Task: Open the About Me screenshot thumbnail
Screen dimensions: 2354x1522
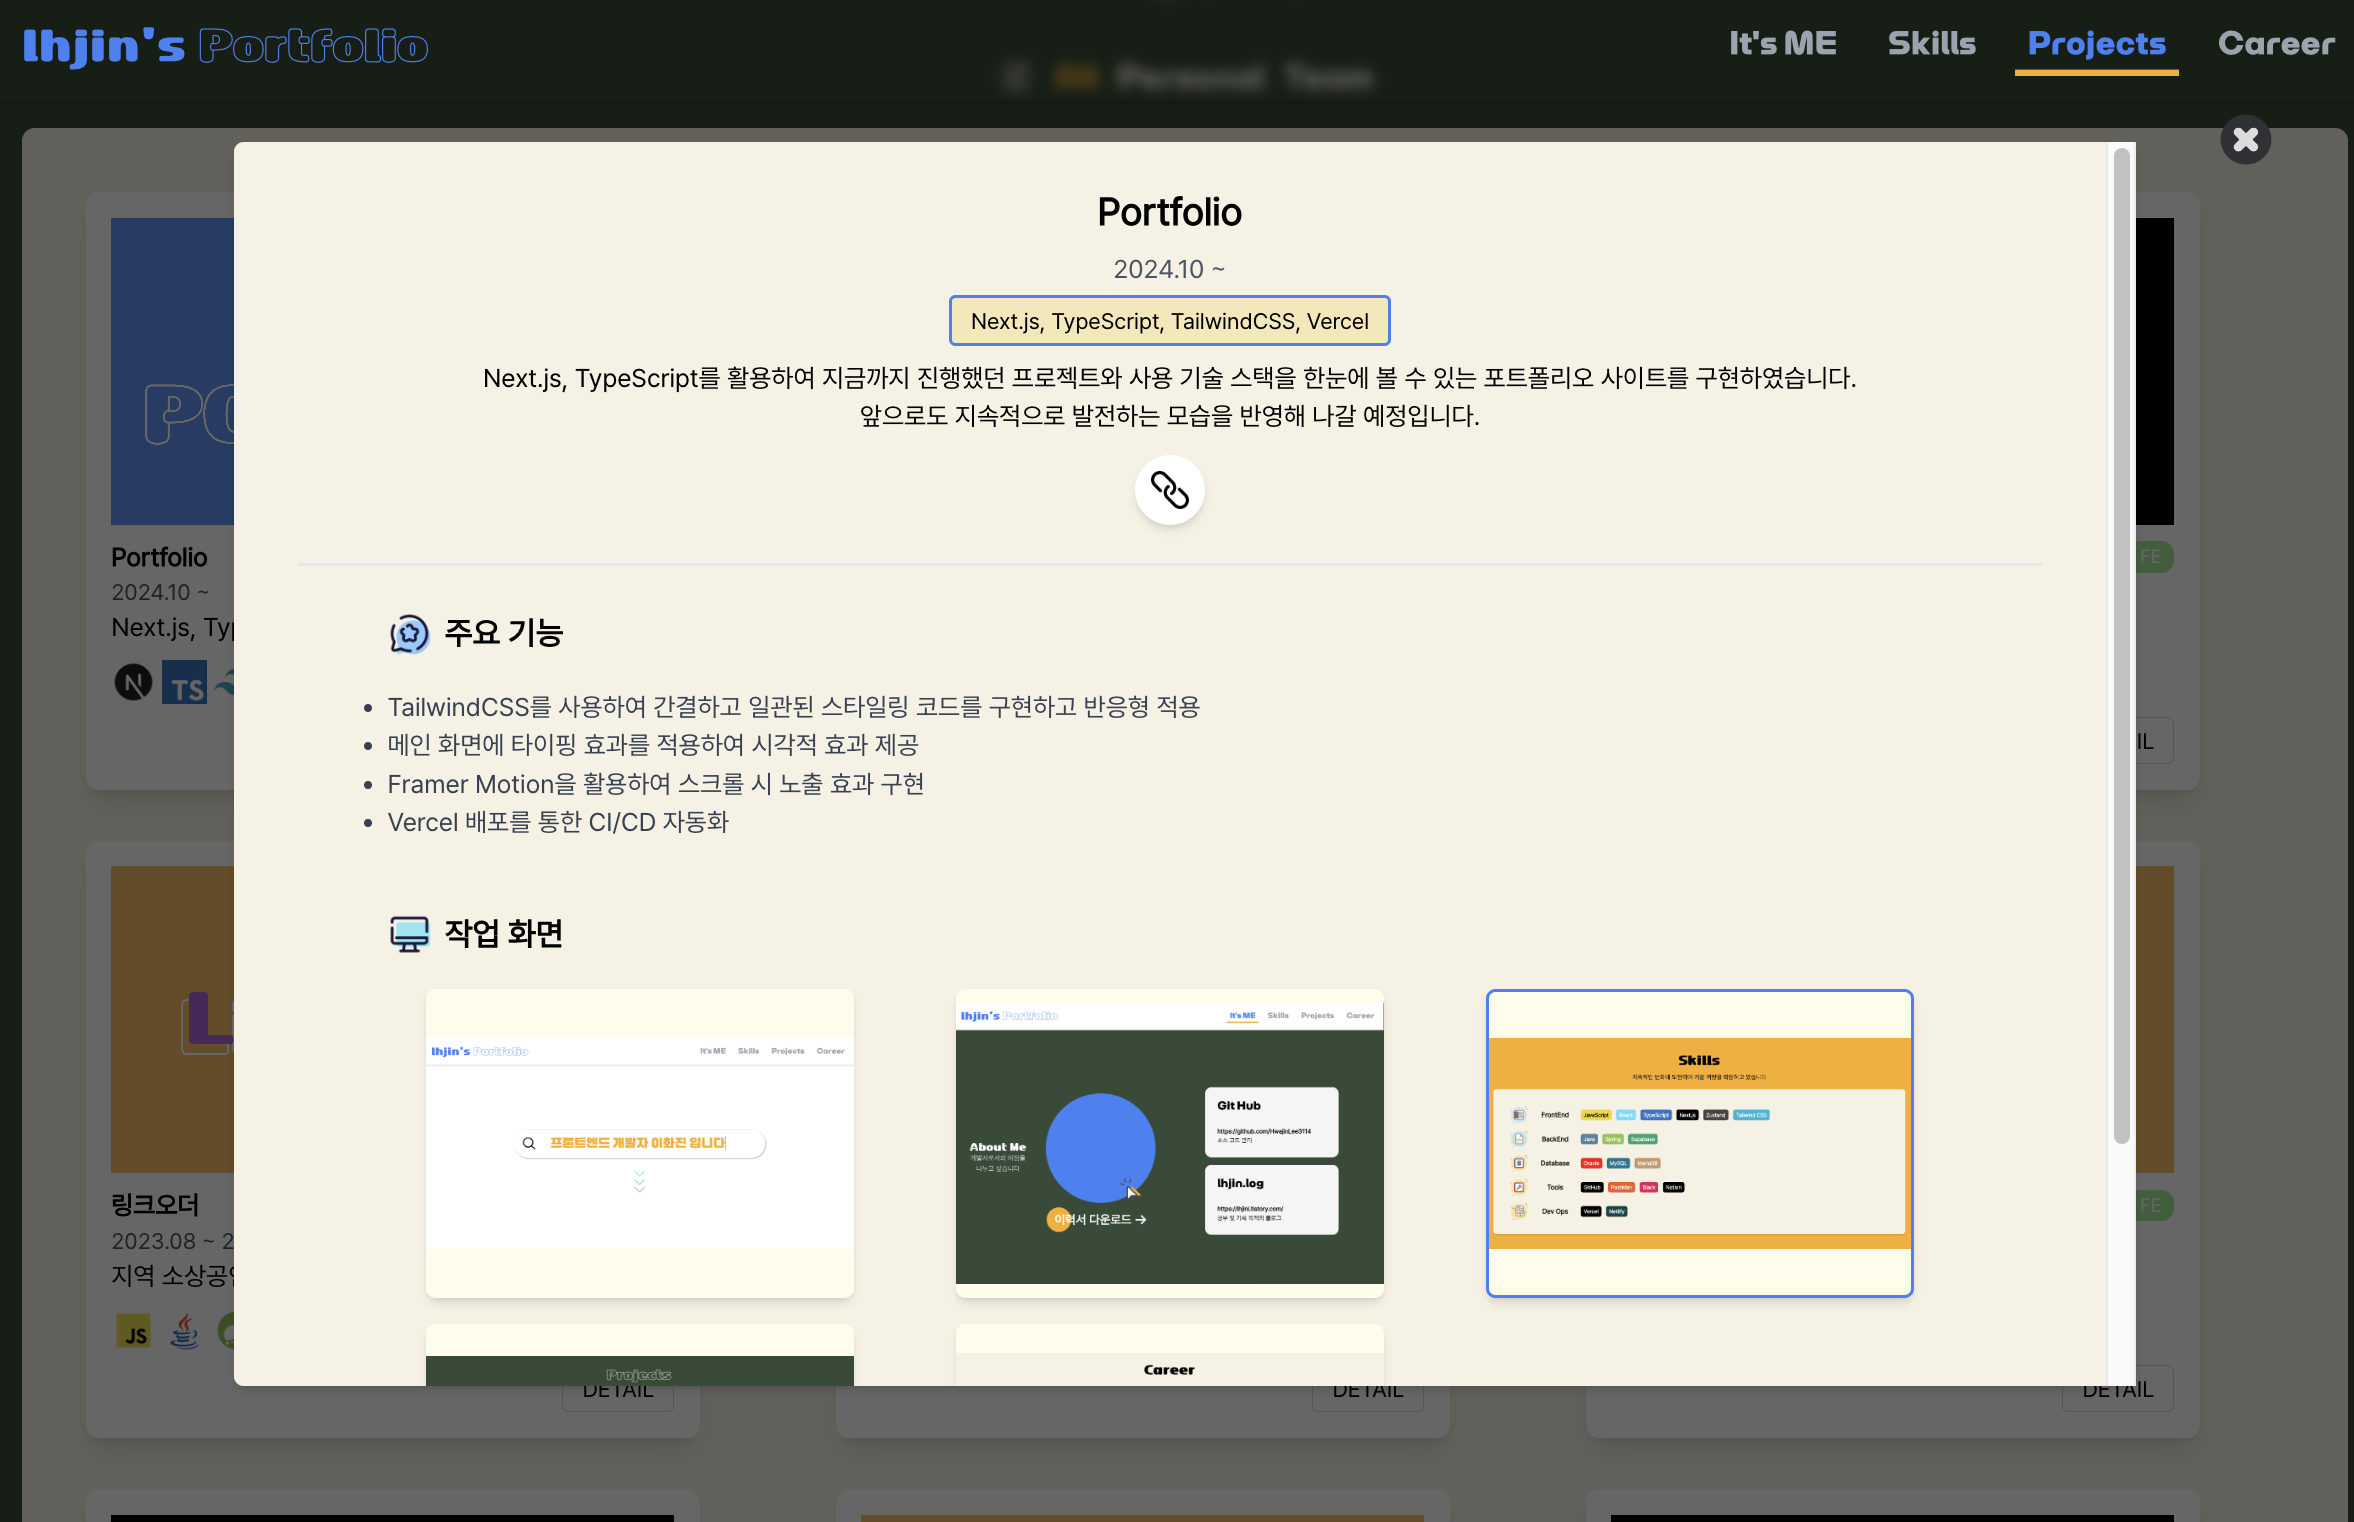Action: click(1169, 1143)
